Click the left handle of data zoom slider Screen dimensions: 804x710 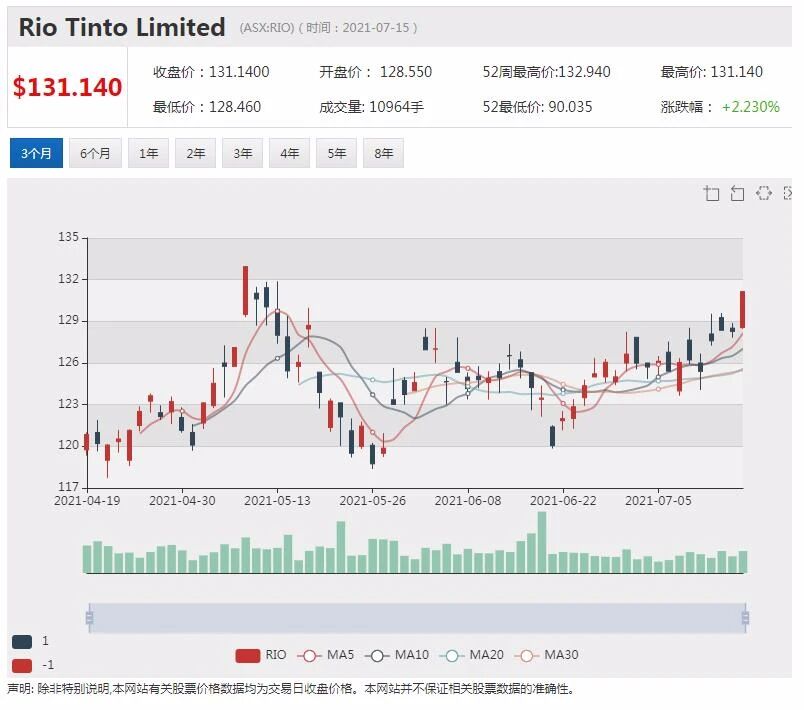click(x=89, y=617)
